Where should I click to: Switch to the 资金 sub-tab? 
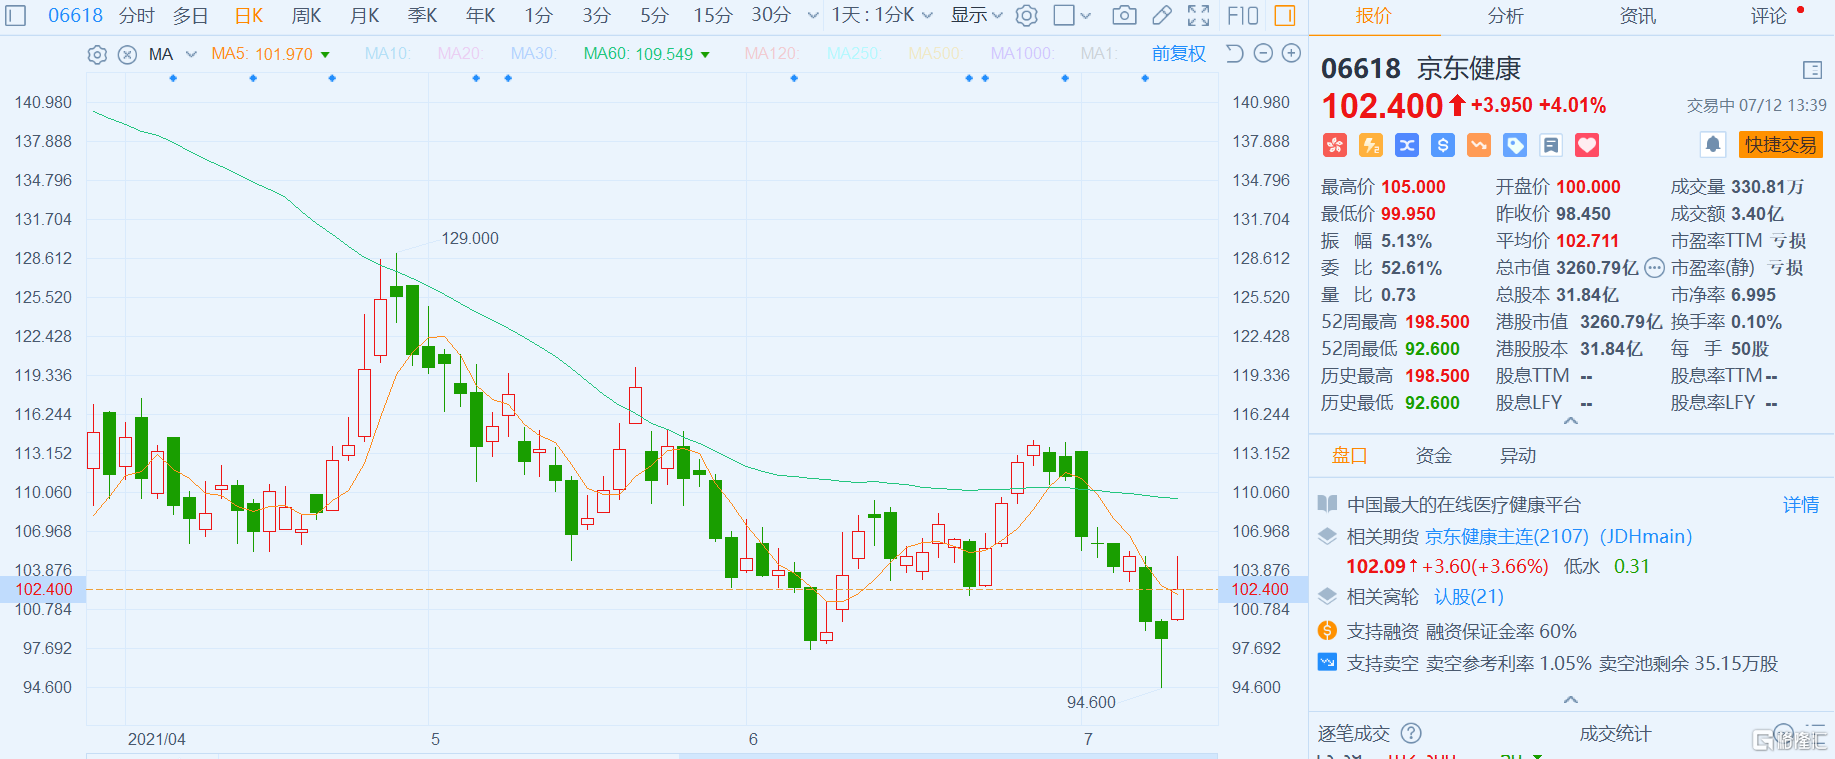[x=1433, y=456]
